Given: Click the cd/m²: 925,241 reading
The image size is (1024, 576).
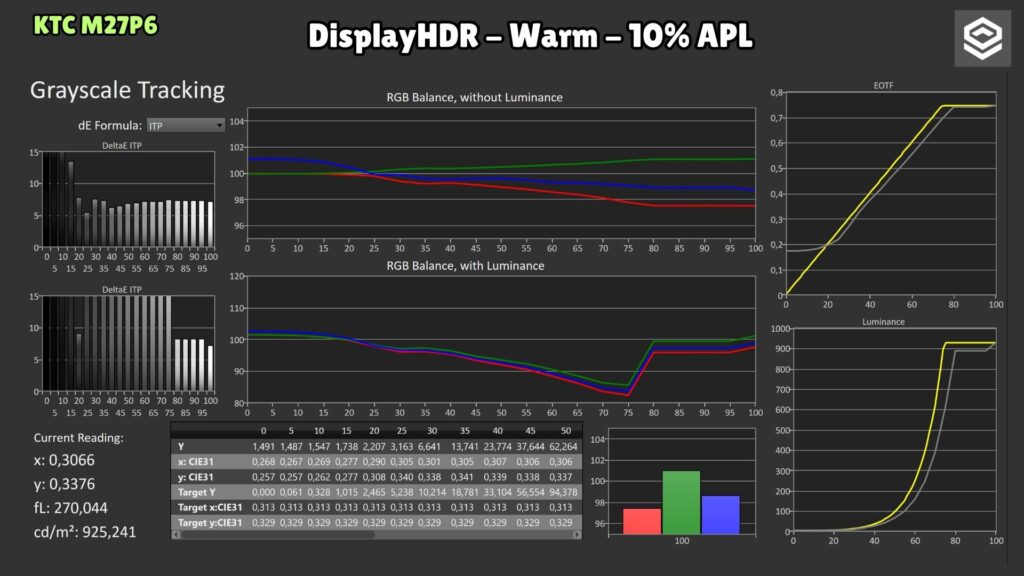Looking at the screenshot, I should (85, 532).
